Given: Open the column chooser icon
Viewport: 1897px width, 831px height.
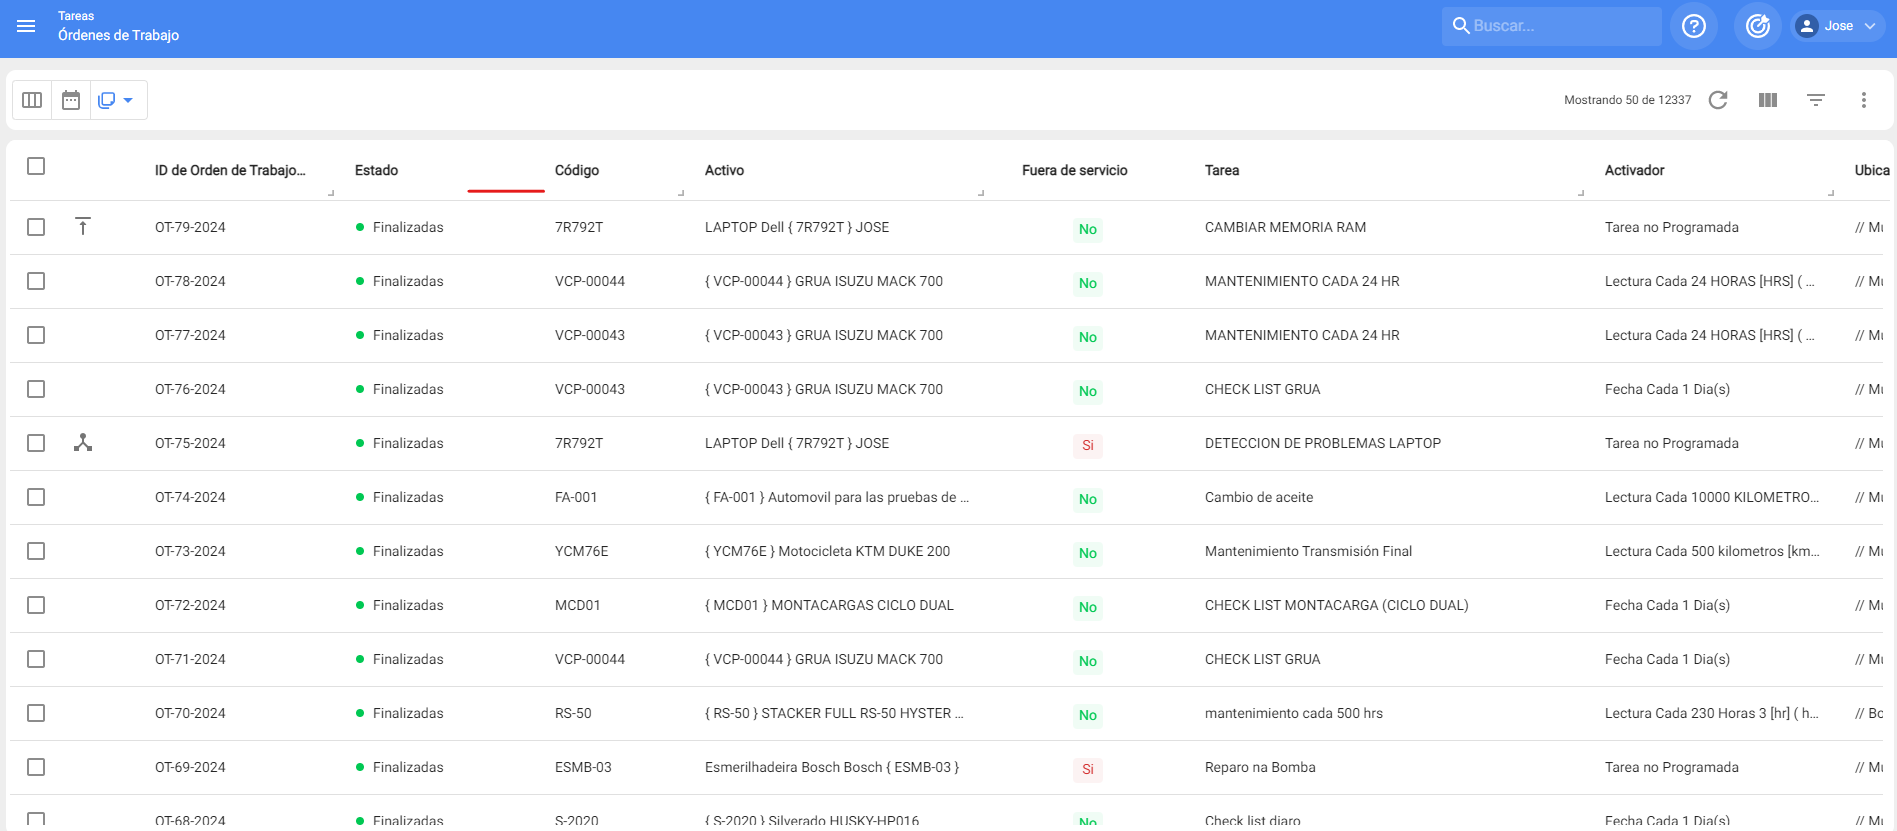Looking at the screenshot, I should point(1767,100).
